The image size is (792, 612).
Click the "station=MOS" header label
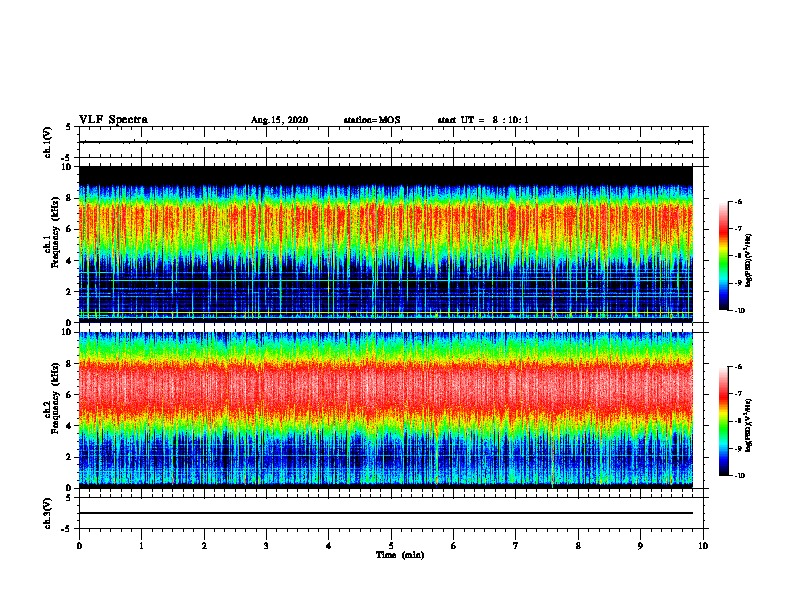(x=372, y=120)
